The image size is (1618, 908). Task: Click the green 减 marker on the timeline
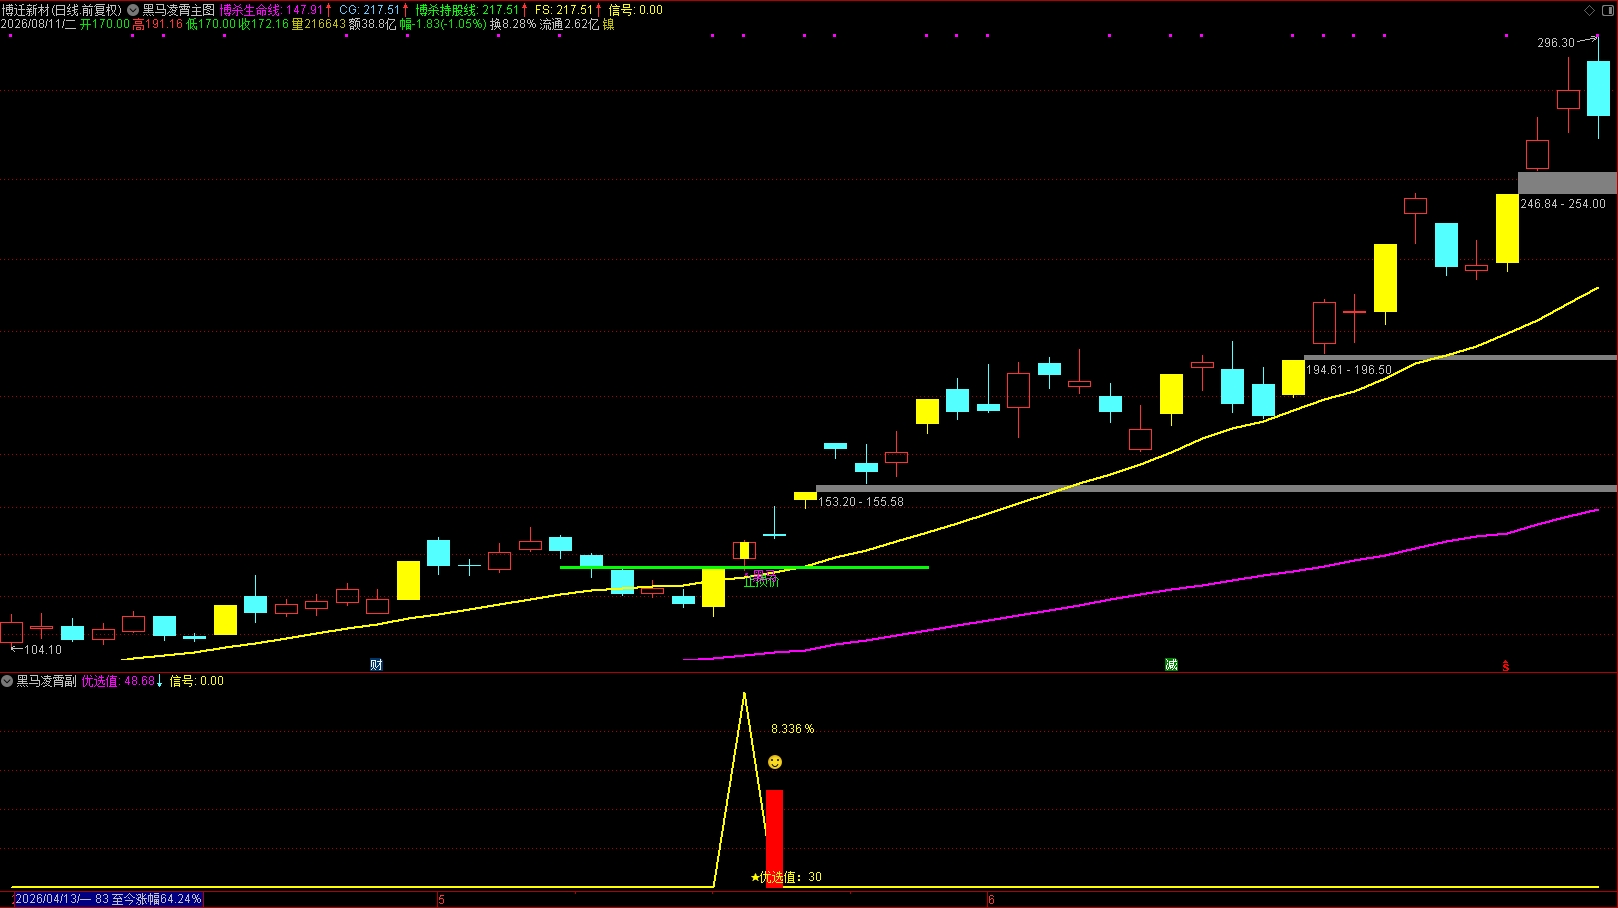coord(1171,665)
